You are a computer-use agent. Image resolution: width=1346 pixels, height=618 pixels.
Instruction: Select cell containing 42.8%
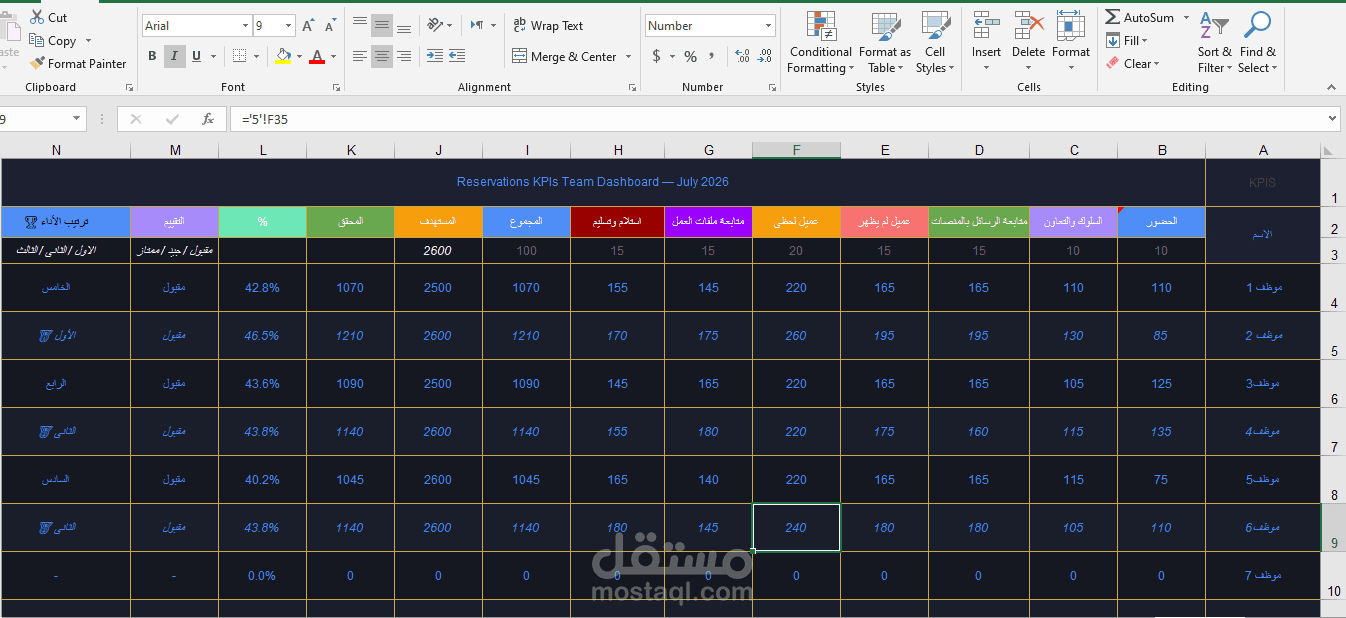262,288
